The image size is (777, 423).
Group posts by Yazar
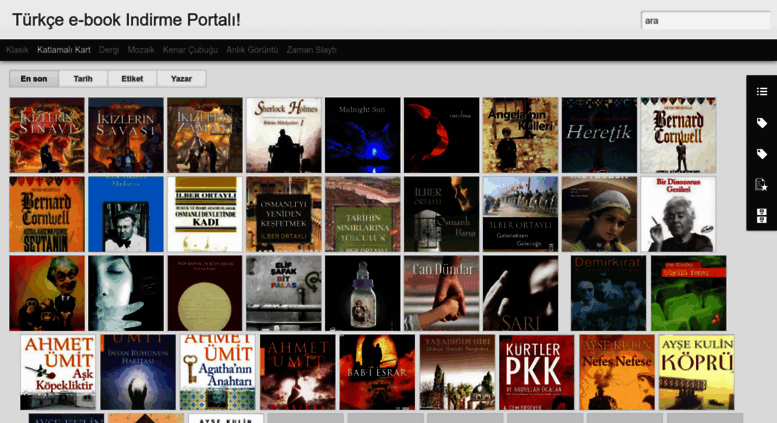tap(181, 78)
